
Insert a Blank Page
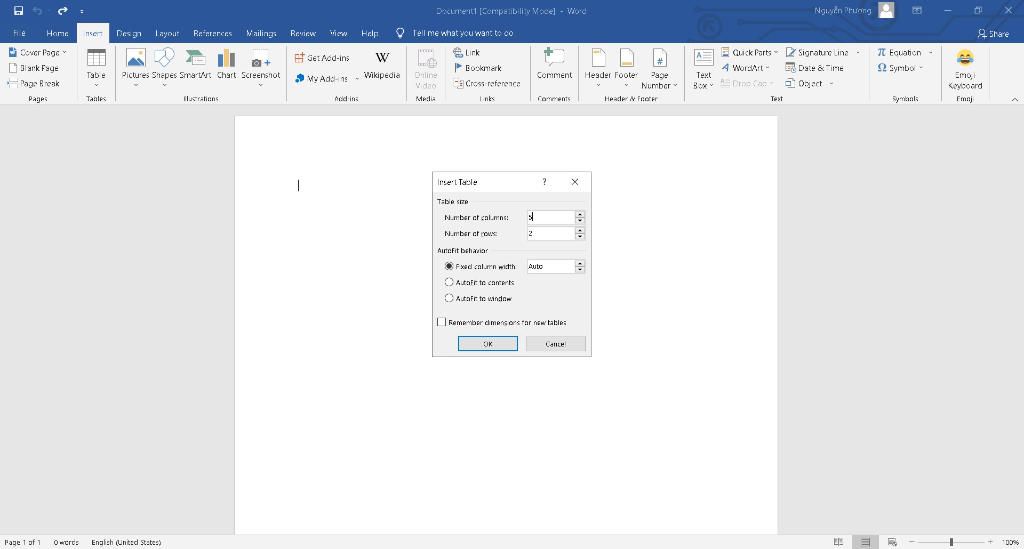pyautogui.click(x=33, y=68)
